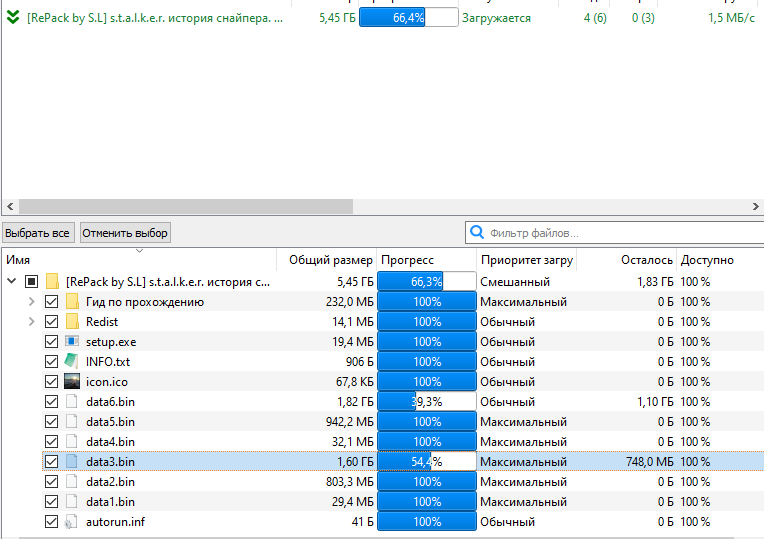
Task: Click the Выбрать все button
Action: tap(38, 233)
